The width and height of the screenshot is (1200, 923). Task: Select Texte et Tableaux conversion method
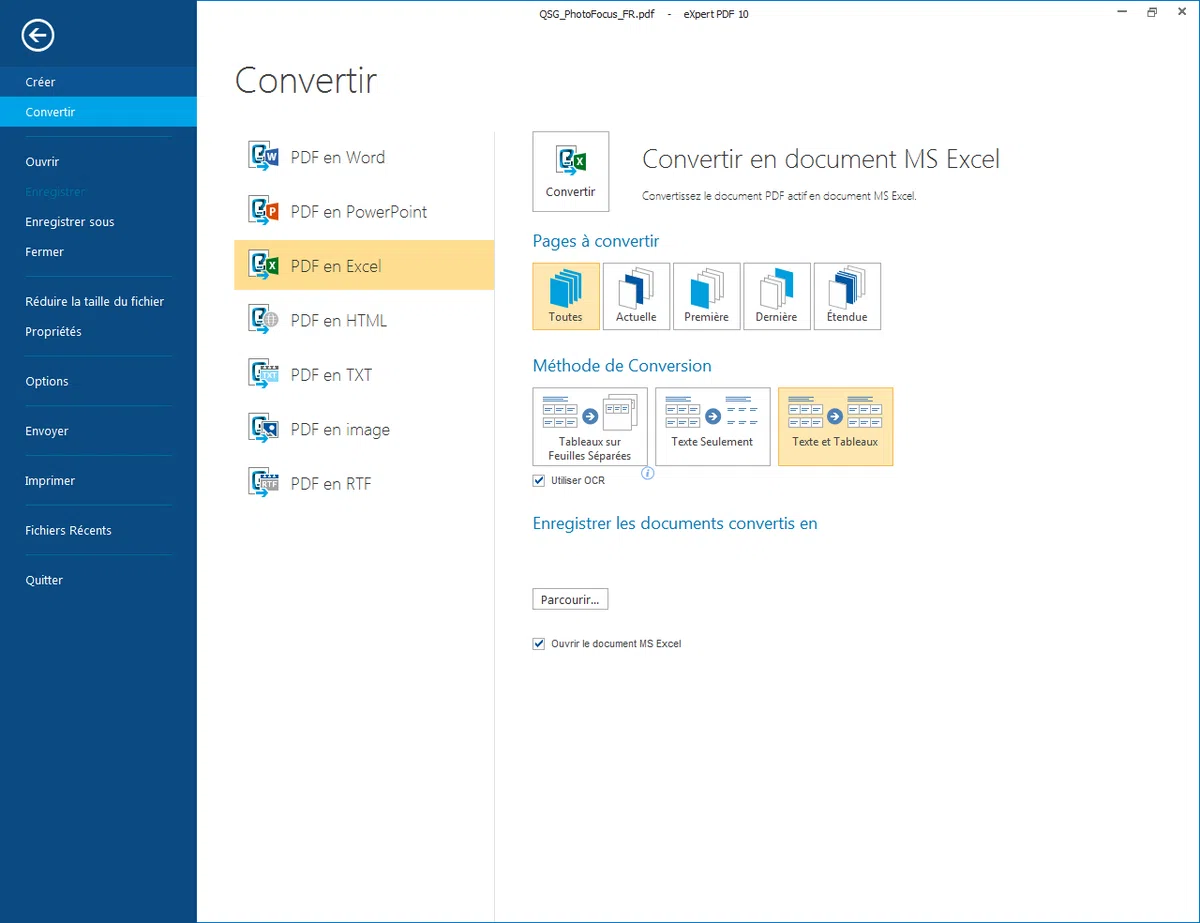click(x=835, y=427)
